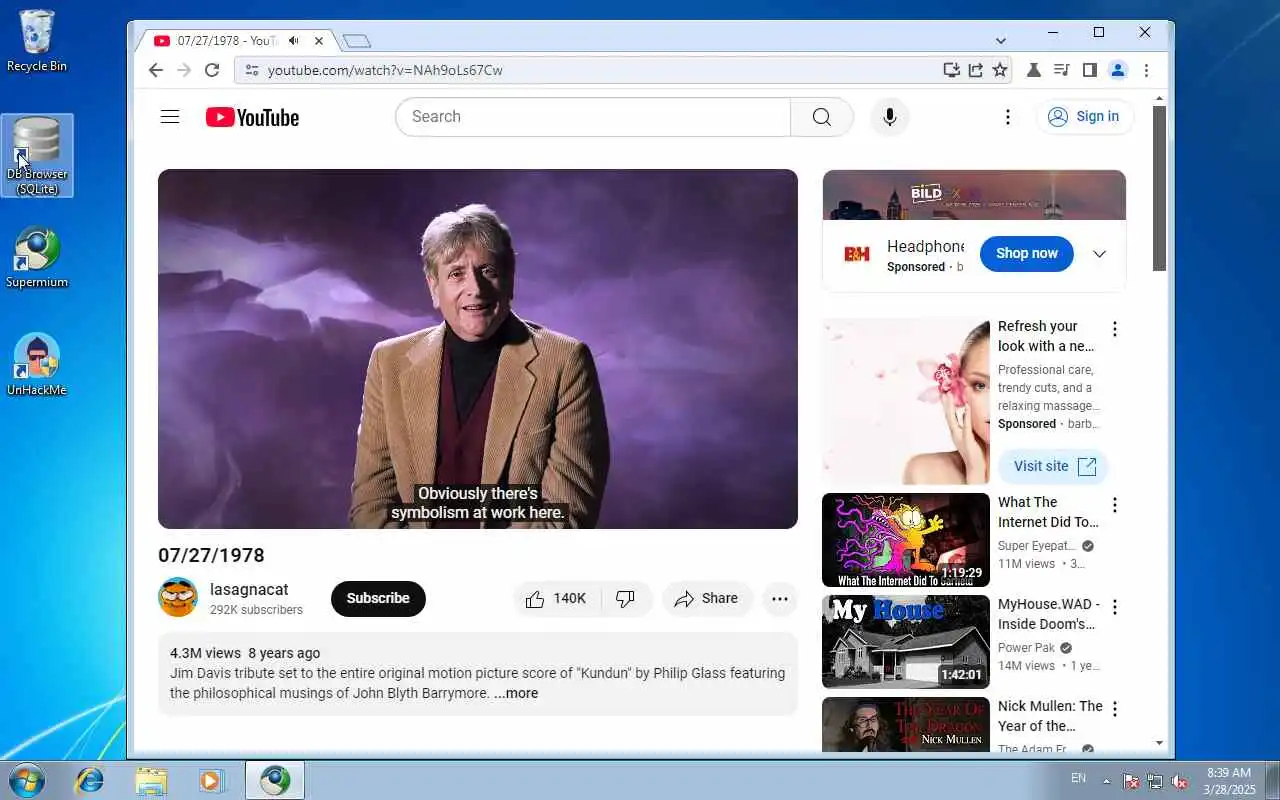The height and width of the screenshot is (800, 1280).
Task: Open media controls in browser toolbar
Action: click(1062, 70)
